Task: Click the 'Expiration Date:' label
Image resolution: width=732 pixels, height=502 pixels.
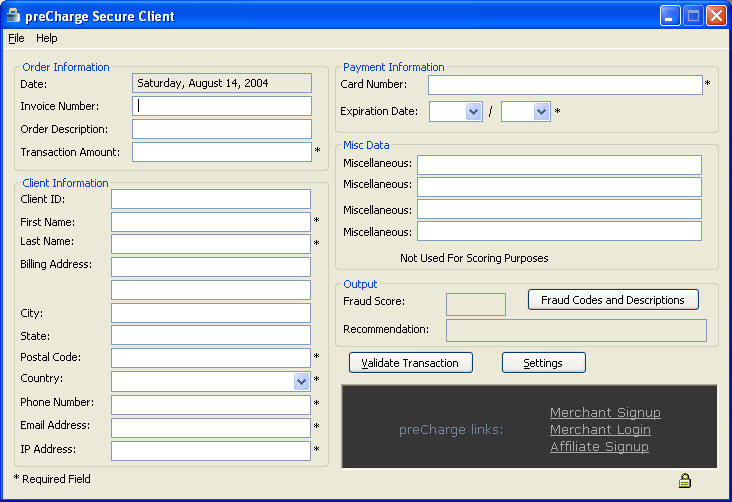Action: 379,112
